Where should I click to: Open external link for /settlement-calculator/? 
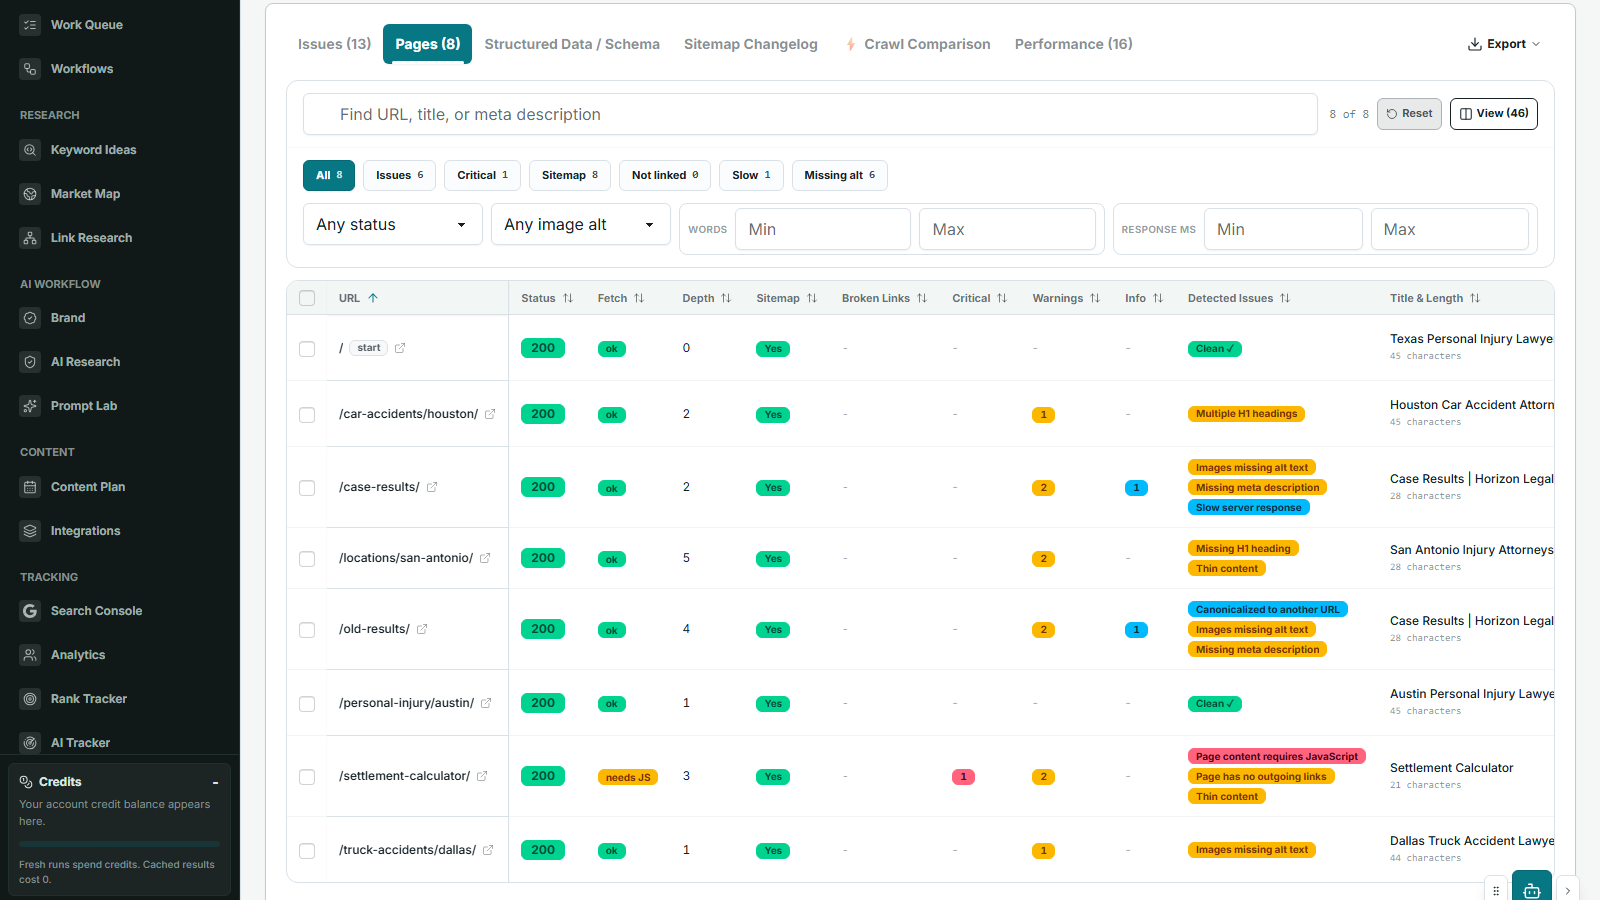click(482, 776)
